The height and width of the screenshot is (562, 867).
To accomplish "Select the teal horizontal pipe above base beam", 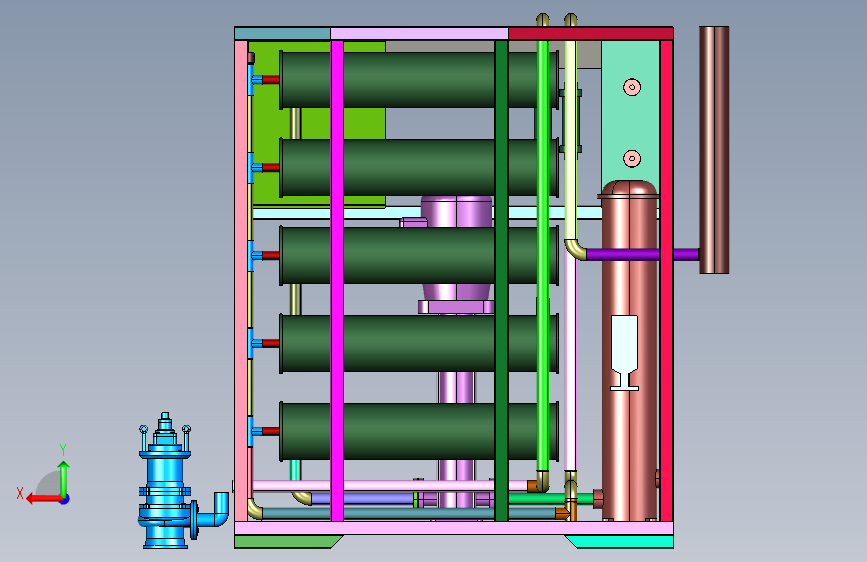I will click(409, 513).
